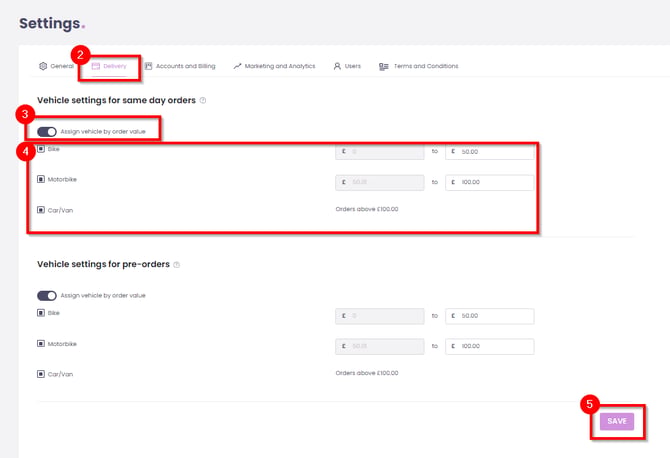
Task: Click the Delivery tab icon
Action: [x=96, y=66]
